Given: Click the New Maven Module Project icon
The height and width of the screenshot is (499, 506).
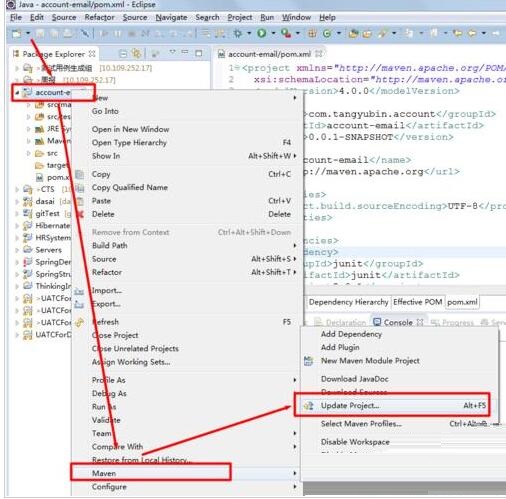Looking at the screenshot, I should (309, 361).
